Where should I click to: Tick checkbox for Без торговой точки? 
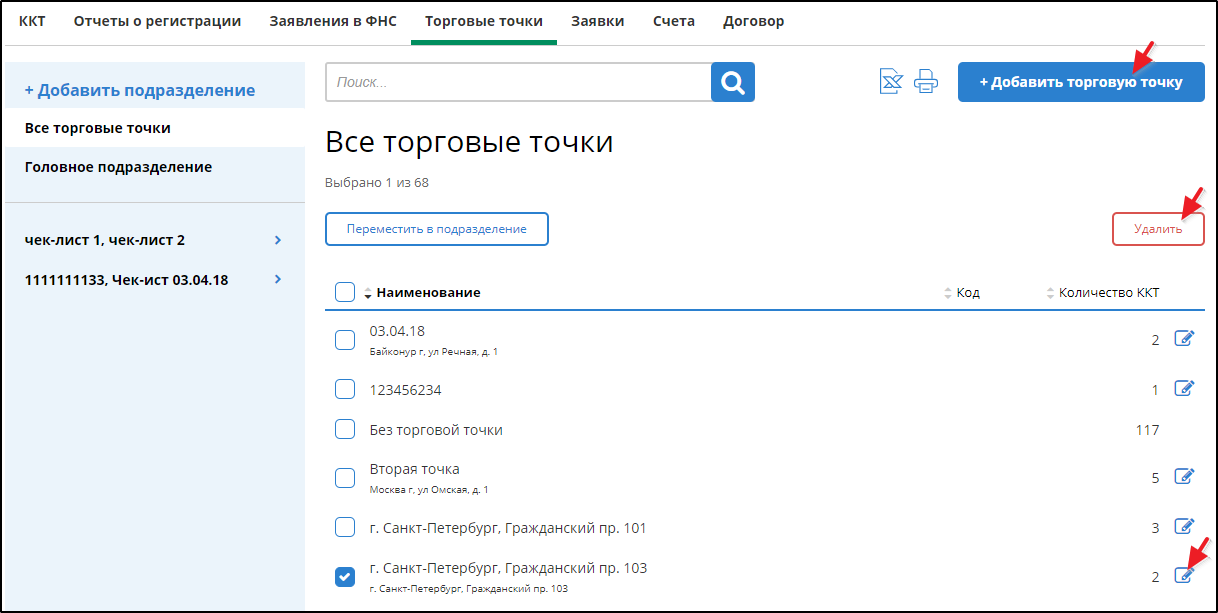345,429
